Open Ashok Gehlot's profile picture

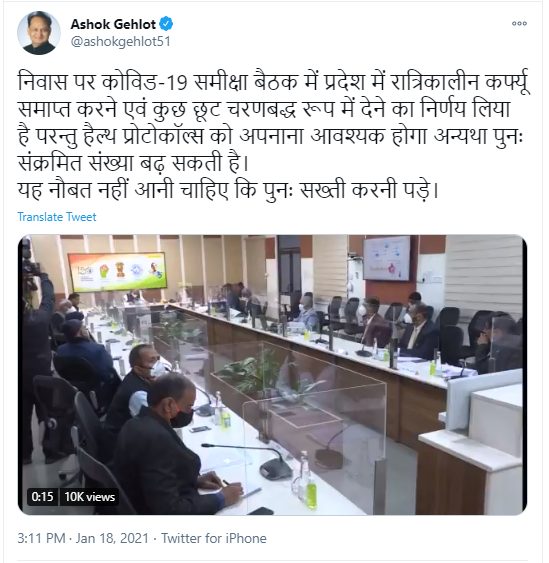pyautogui.click(x=39, y=33)
